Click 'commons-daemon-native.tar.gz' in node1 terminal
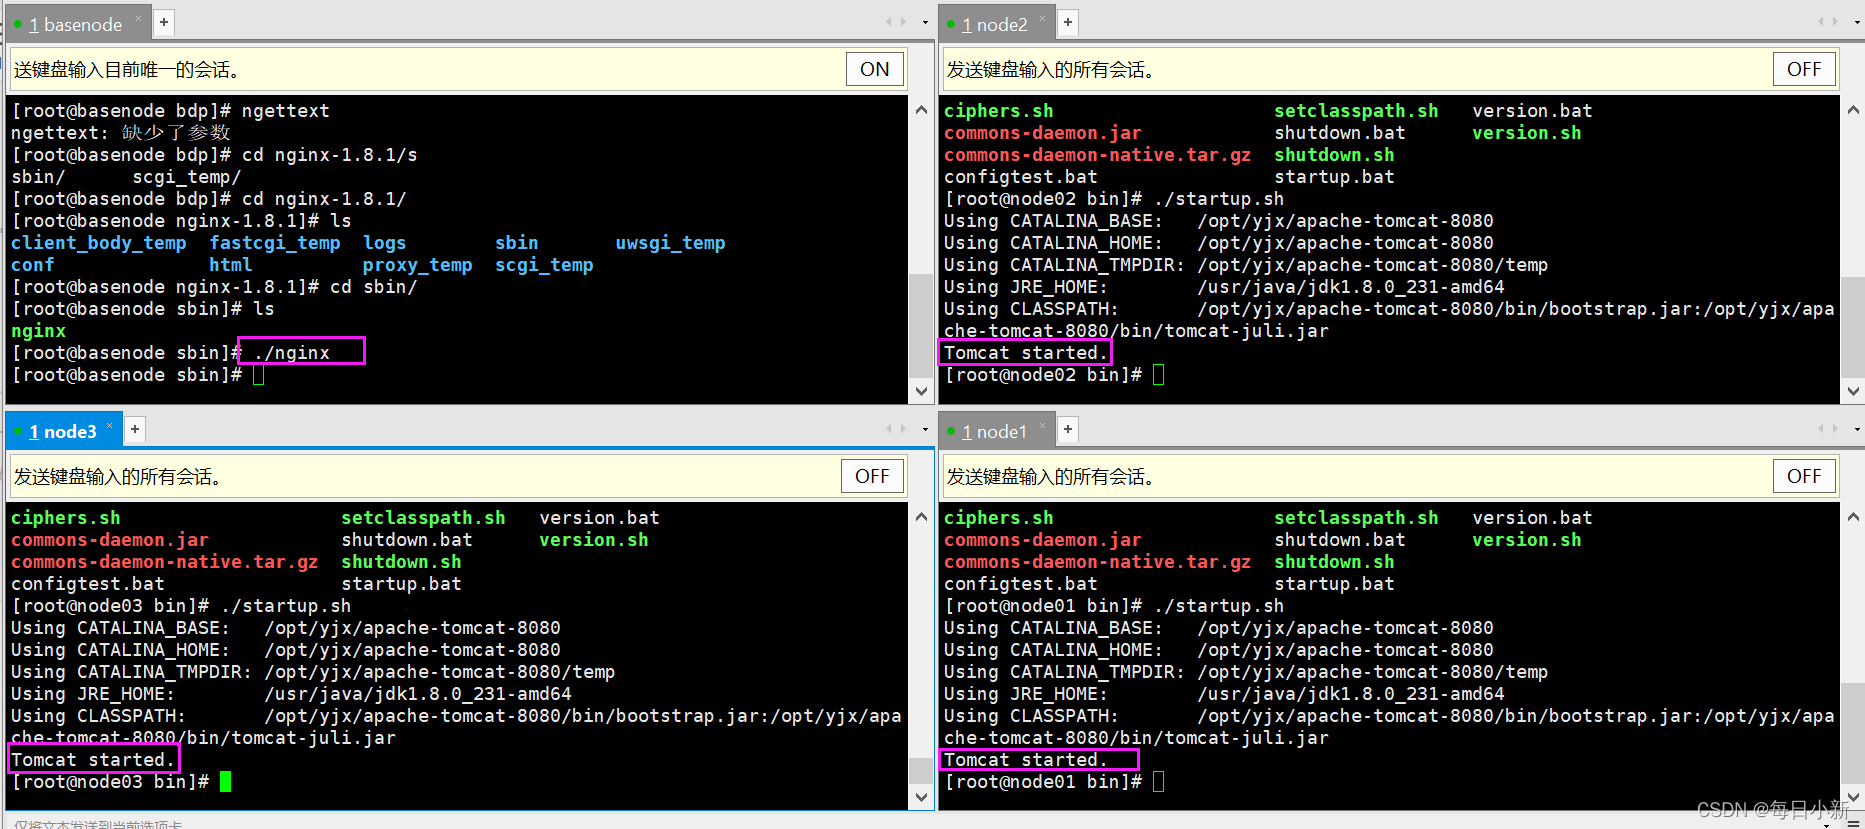This screenshot has height=829, width=1865. click(x=1098, y=562)
